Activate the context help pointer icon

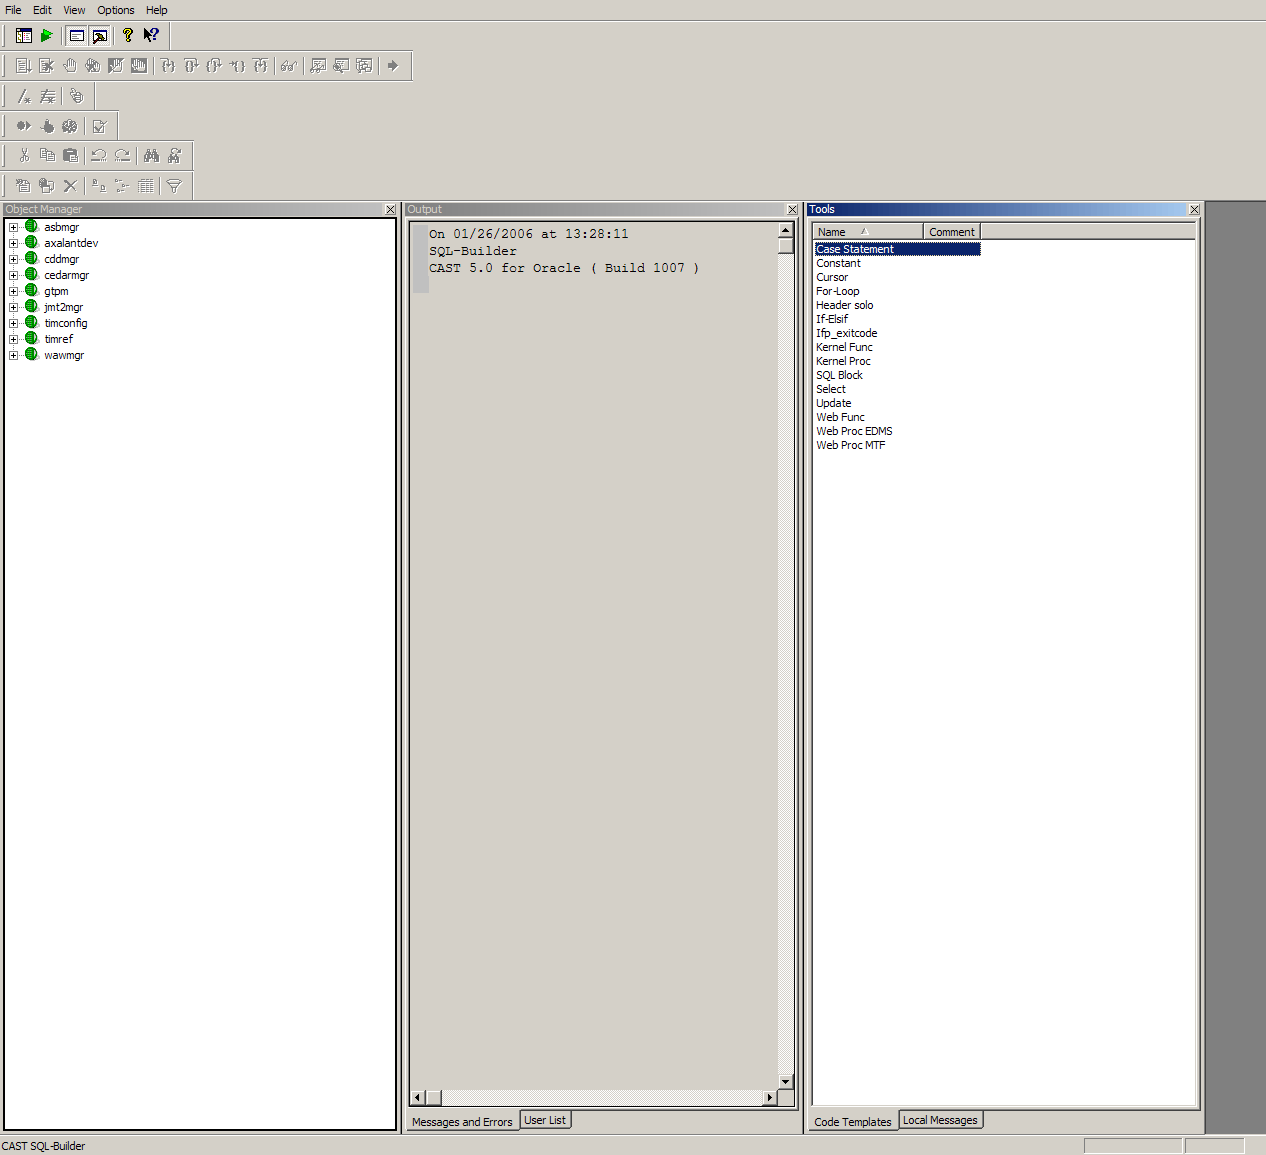click(x=151, y=36)
